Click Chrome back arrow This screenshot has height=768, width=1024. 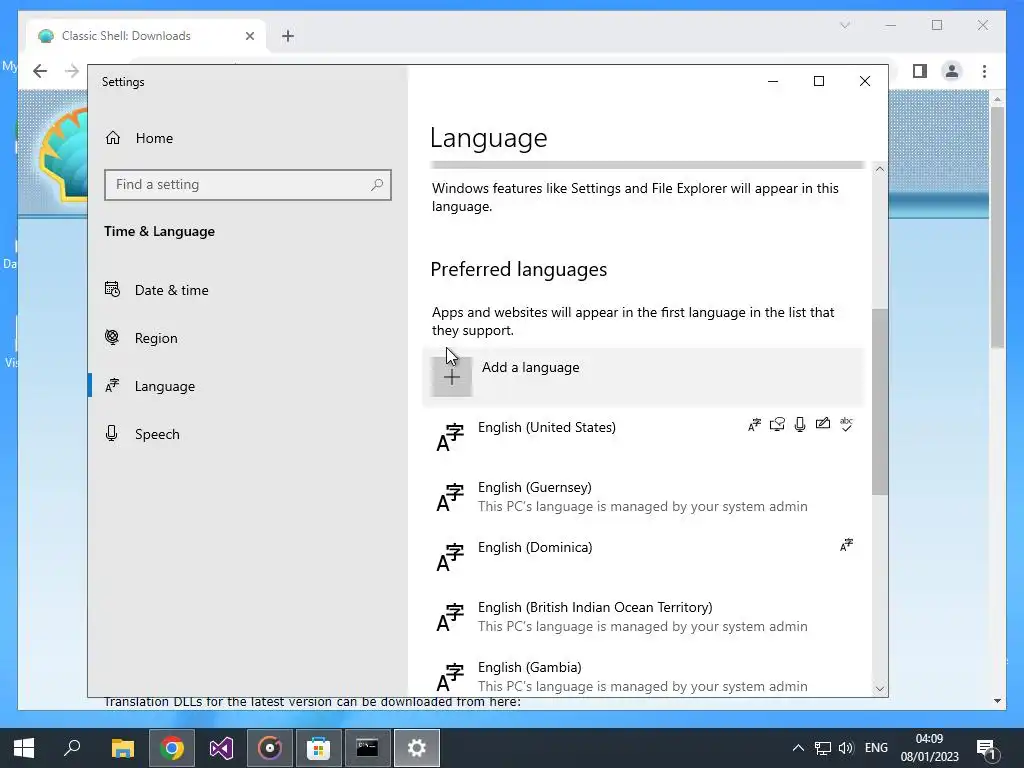click(x=40, y=71)
